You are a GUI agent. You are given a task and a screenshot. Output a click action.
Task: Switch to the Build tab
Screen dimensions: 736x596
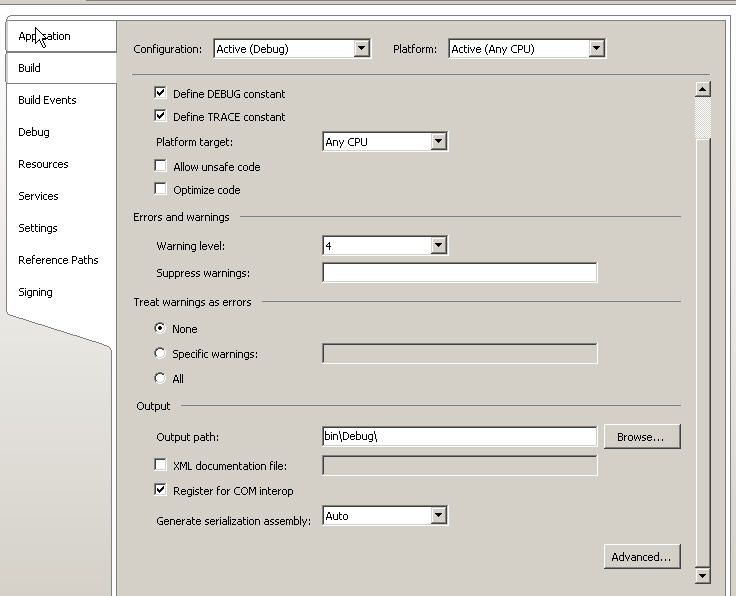click(x=61, y=68)
